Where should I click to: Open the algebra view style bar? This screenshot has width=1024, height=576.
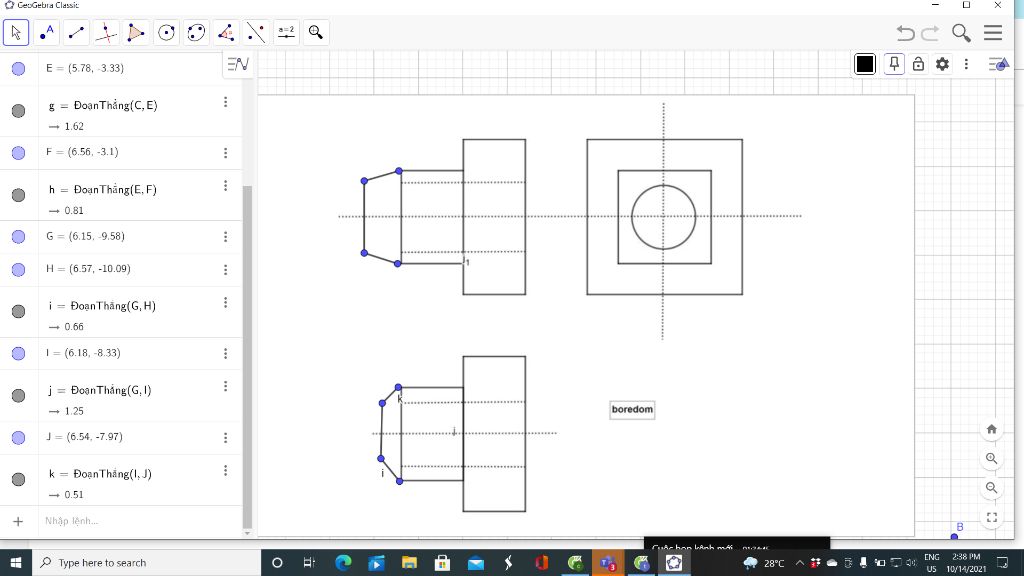click(x=238, y=64)
